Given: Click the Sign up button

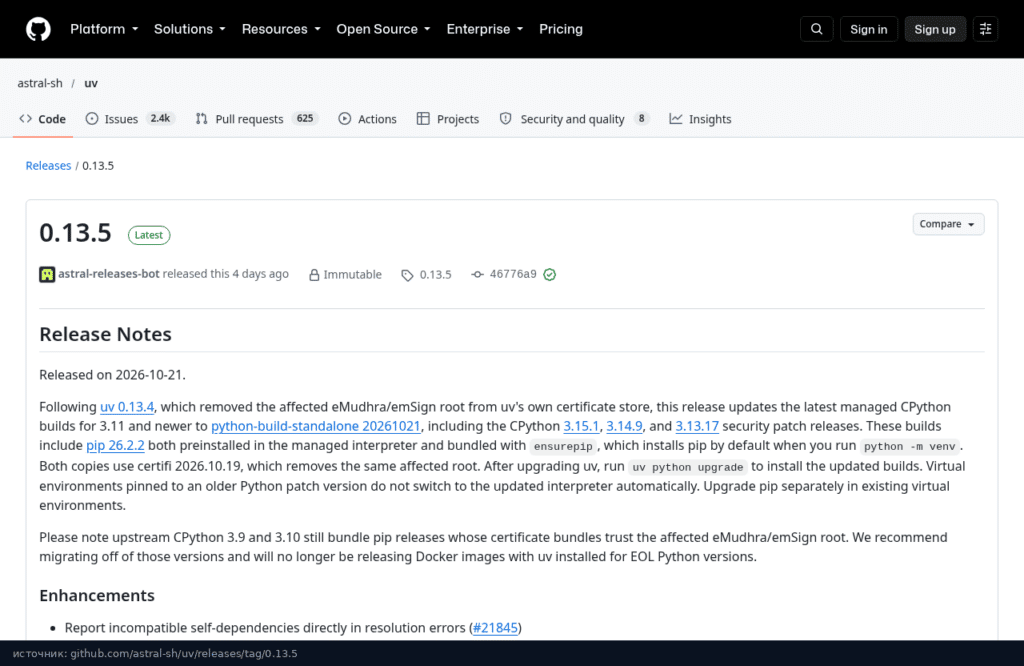Looking at the screenshot, I should click(x=935, y=29).
